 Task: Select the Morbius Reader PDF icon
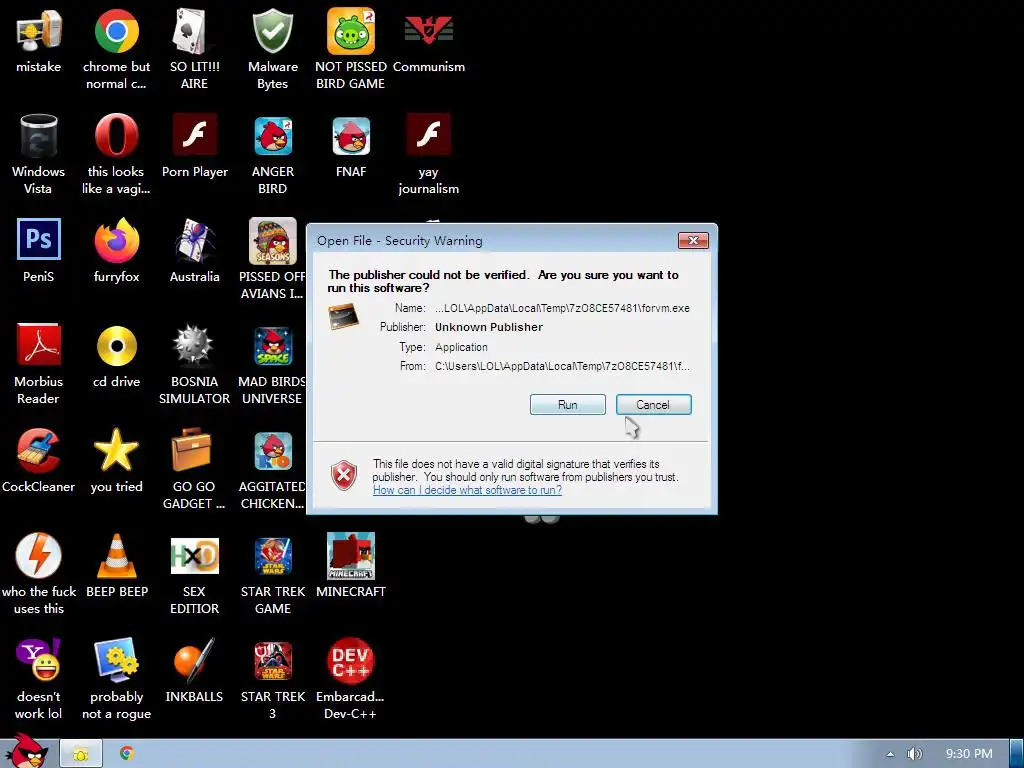pos(39,345)
